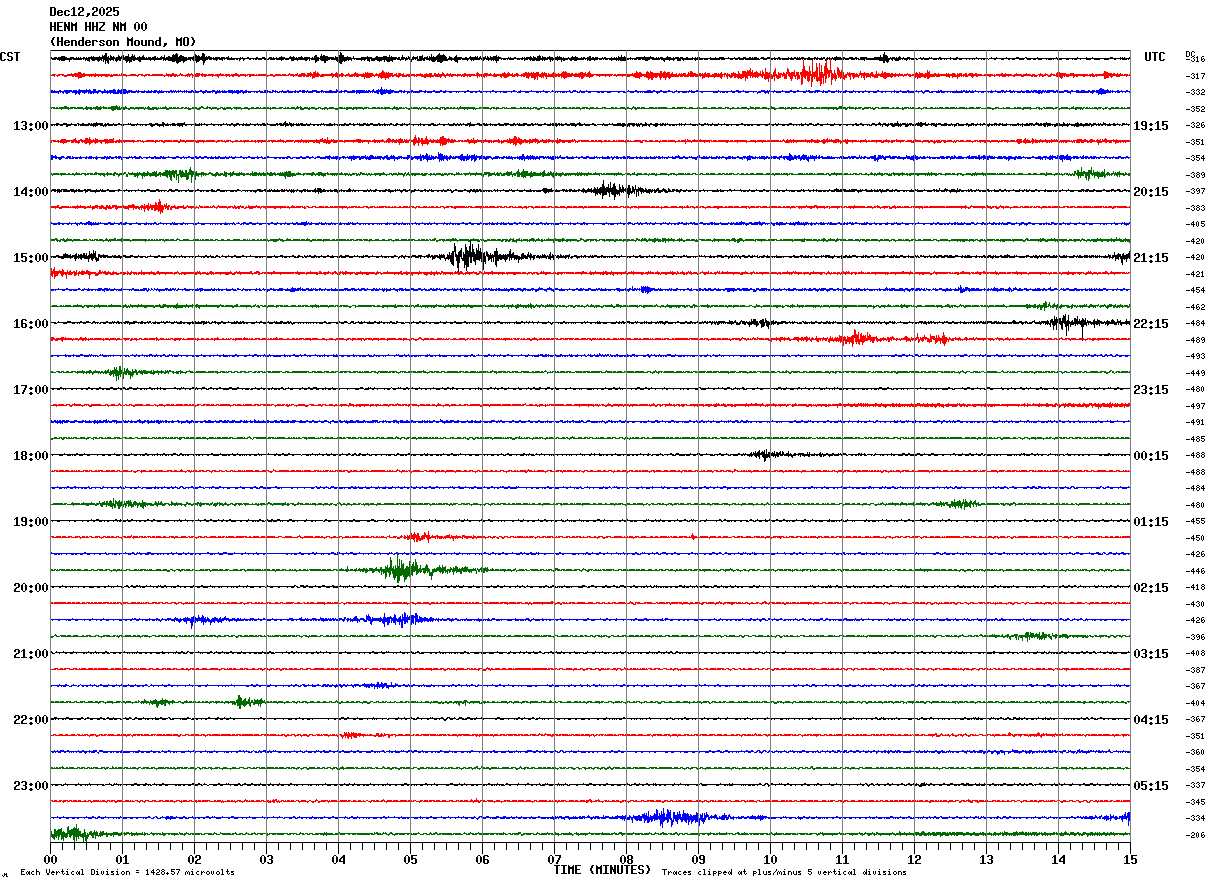Select the 14:00 CST hour label
The height and width of the screenshot is (886, 1210).
click(30, 192)
